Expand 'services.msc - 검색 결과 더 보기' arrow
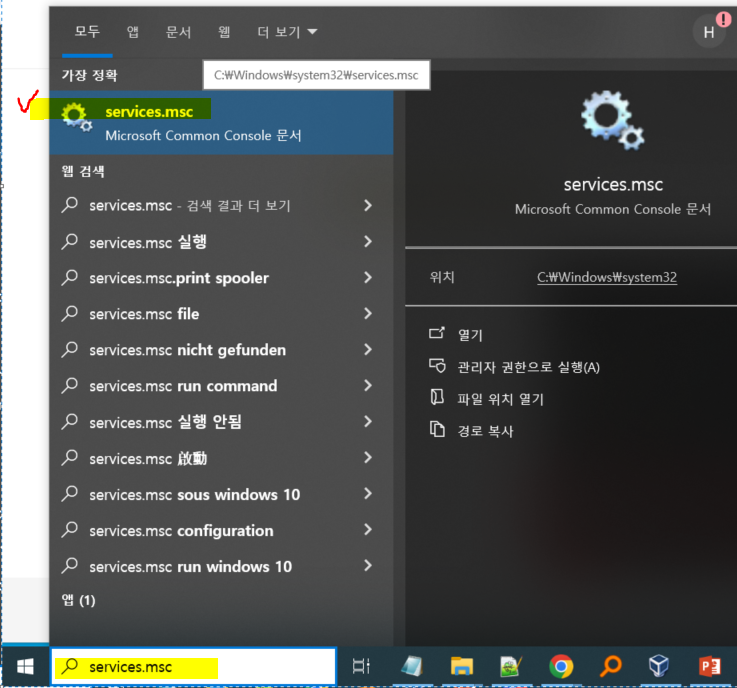 click(x=368, y=205)
